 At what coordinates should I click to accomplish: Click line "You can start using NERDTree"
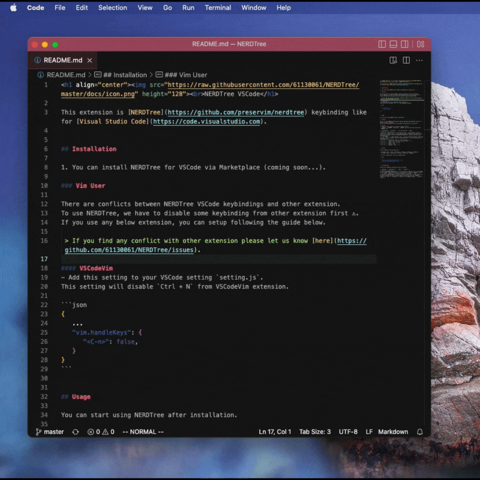[x=149, y=415]
